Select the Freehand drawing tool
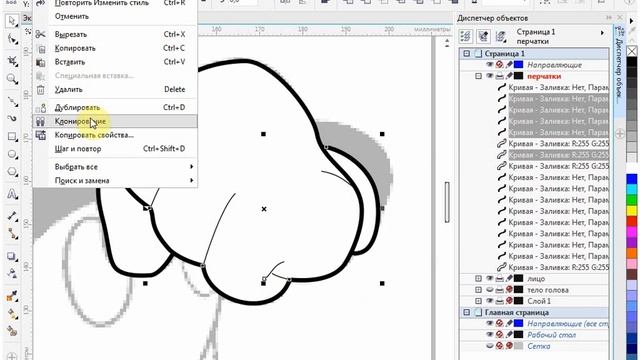Viewport: 640px width, 360px height. pos(12,101)
